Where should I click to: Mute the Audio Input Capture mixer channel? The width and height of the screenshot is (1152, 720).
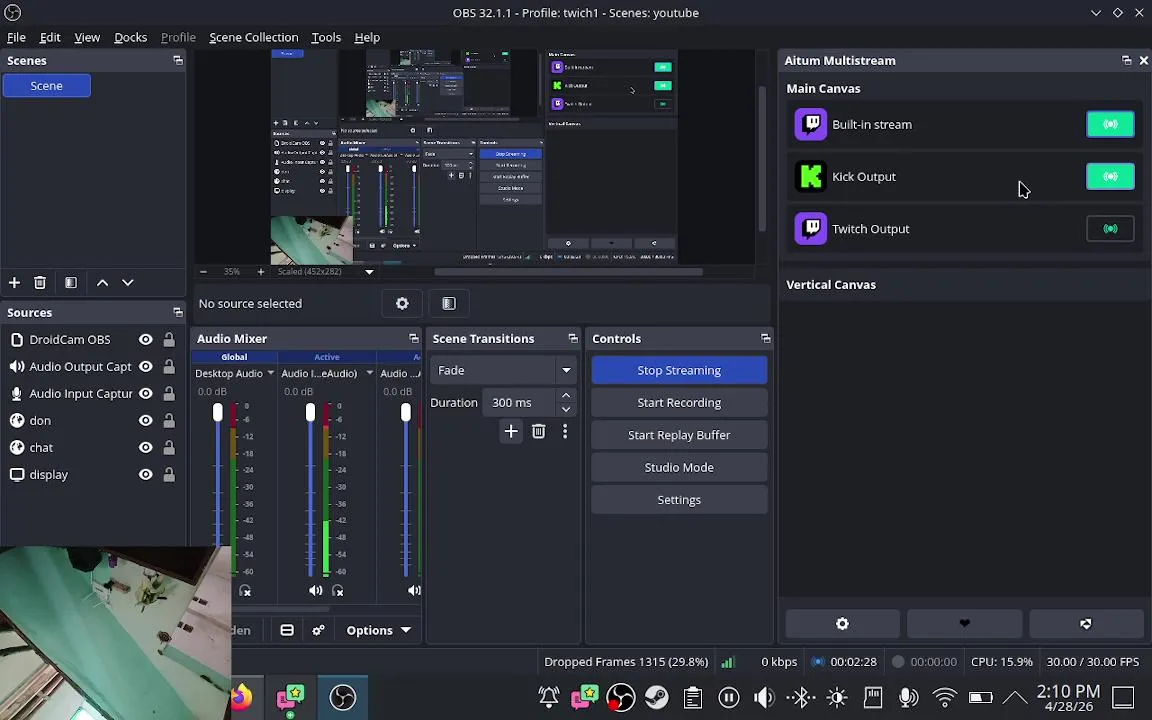(x=315, y=591)
